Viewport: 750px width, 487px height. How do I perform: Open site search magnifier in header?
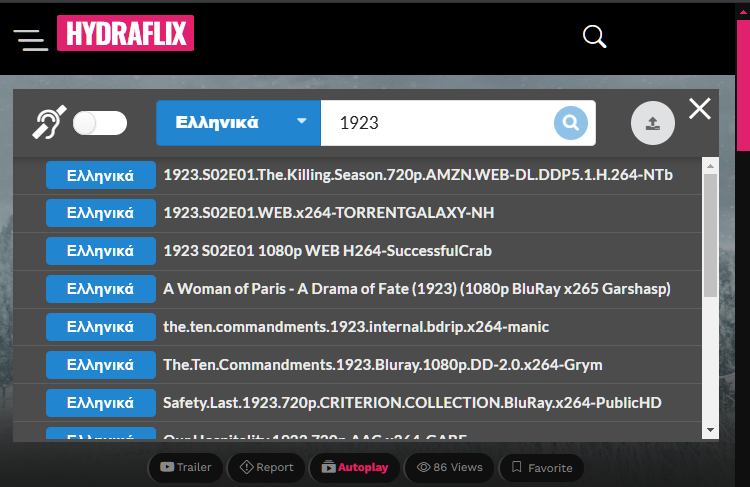[595, 36]
